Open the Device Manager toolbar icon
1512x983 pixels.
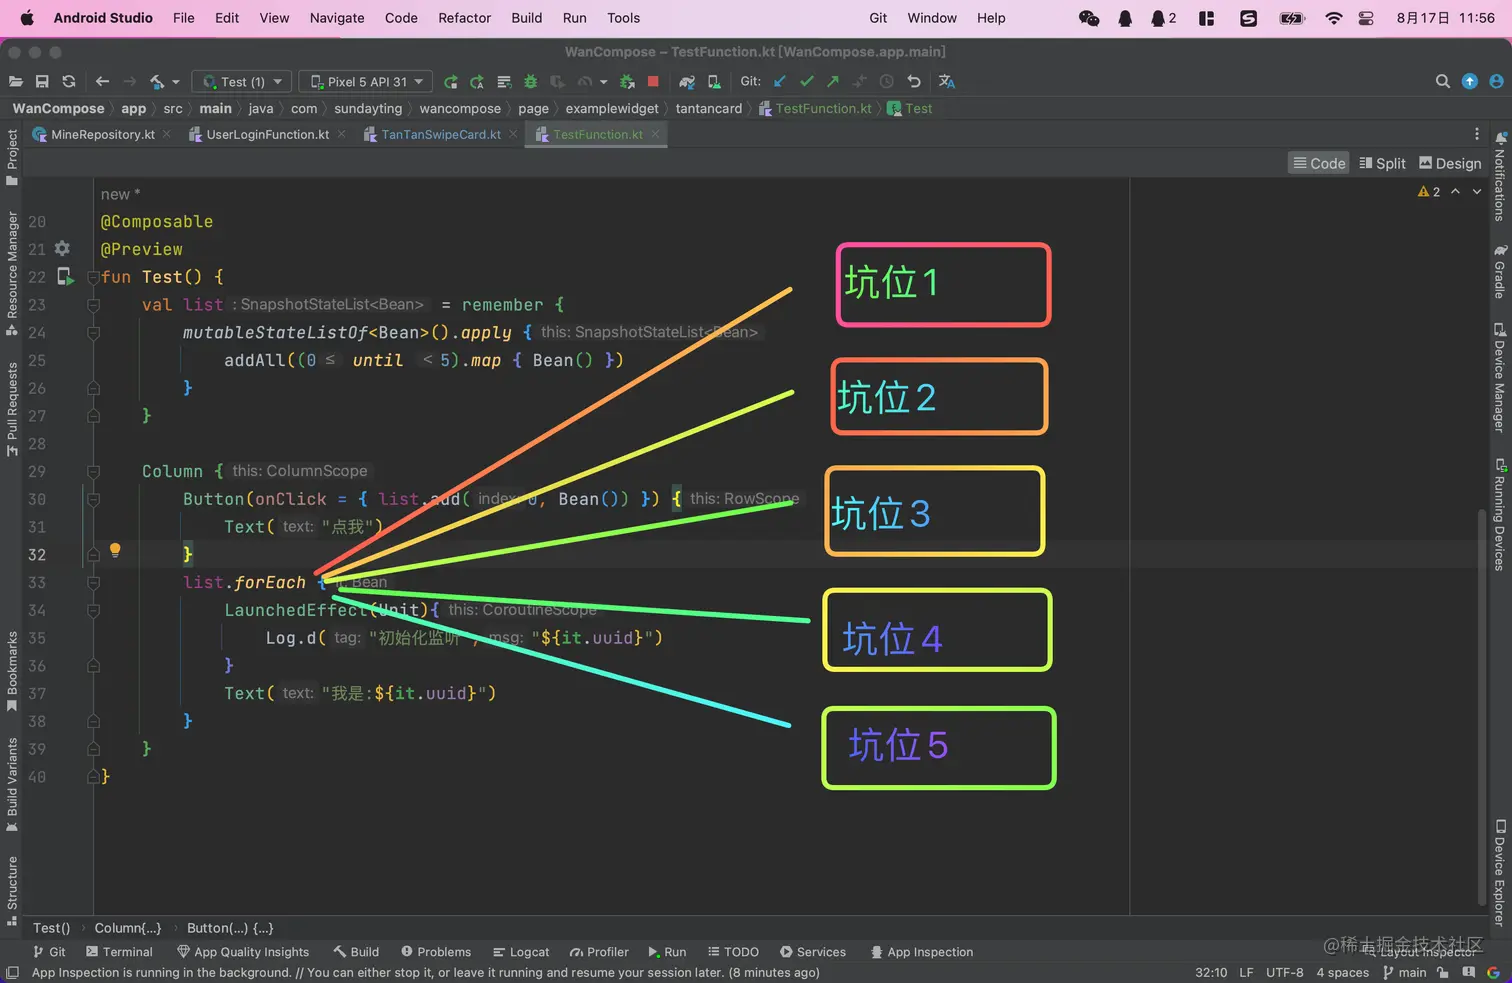point(714,82)
